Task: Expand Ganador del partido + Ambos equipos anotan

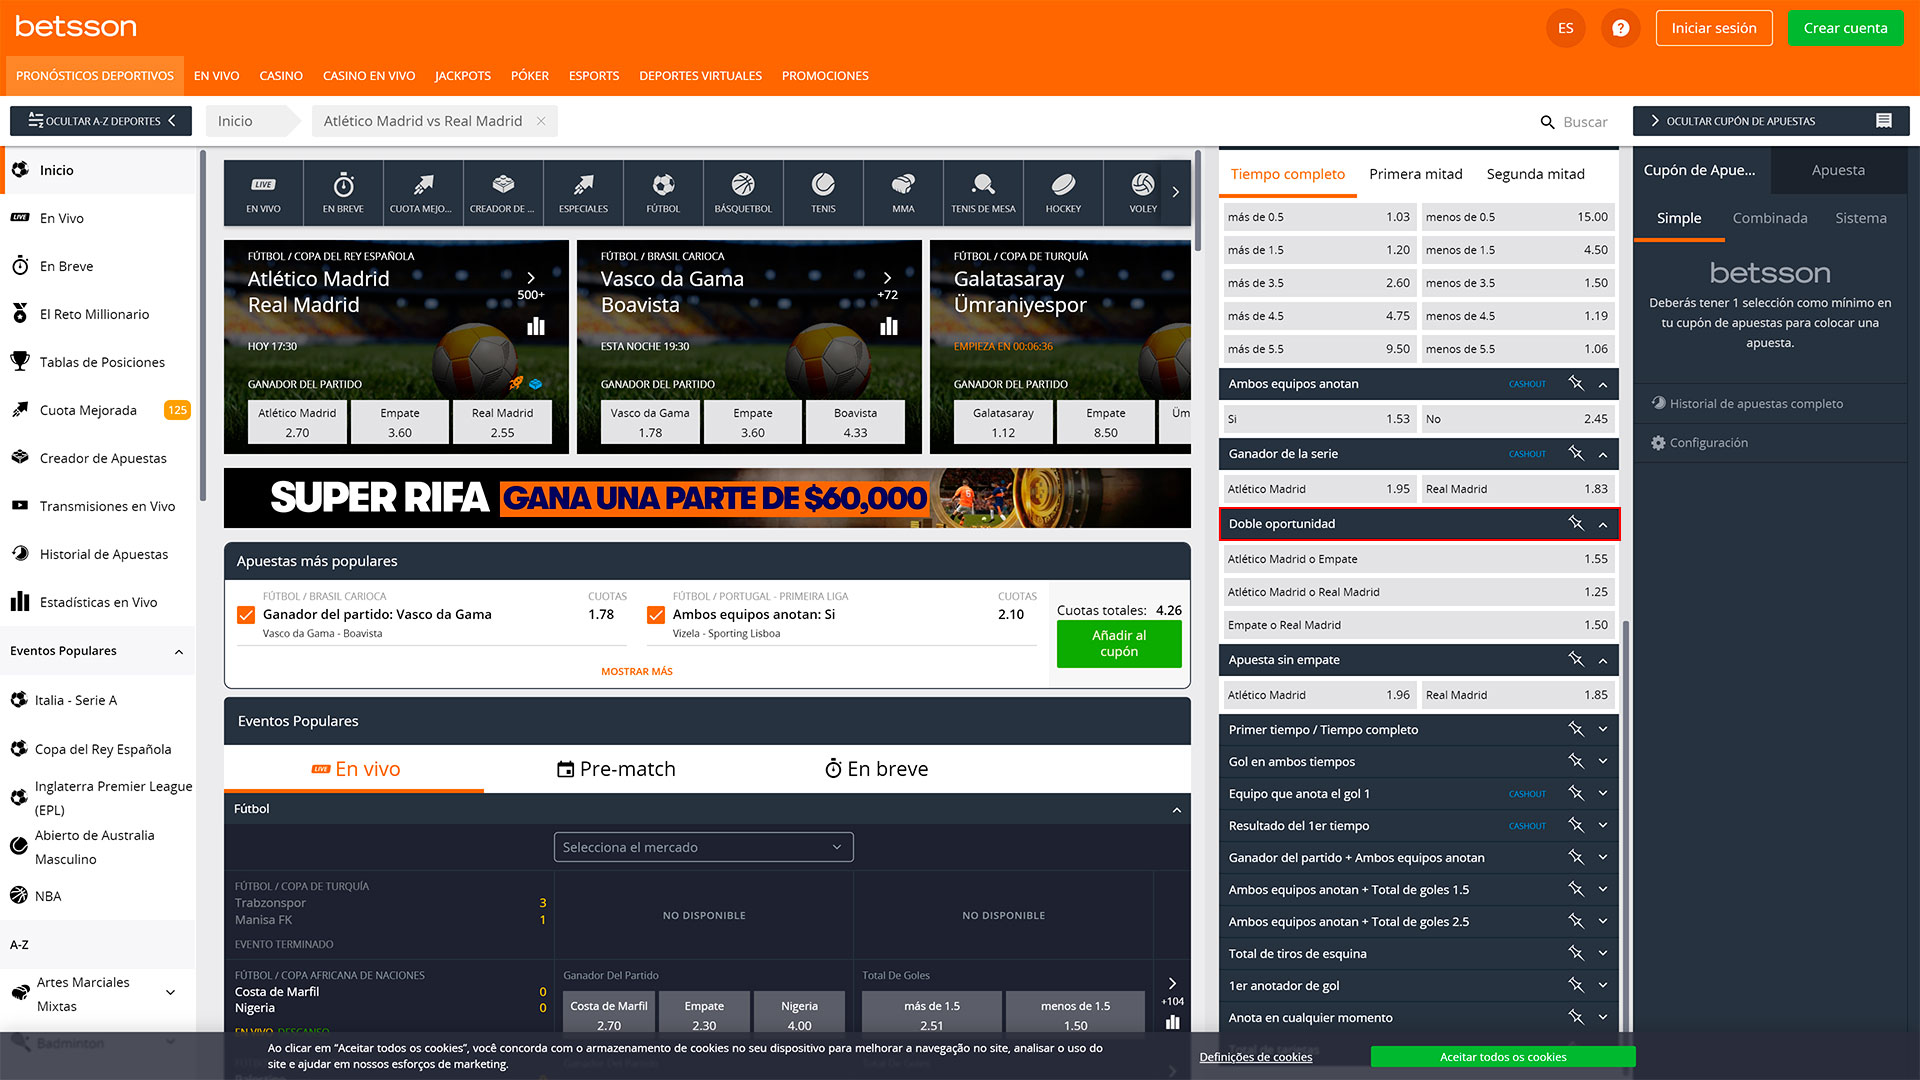Action: click(1603, 857)
